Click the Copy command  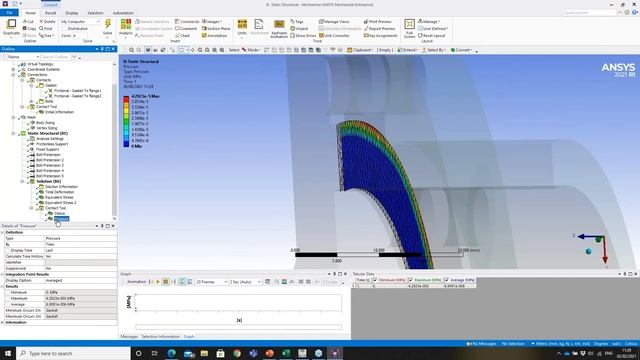pyautogui.click(x=29, y=29)
